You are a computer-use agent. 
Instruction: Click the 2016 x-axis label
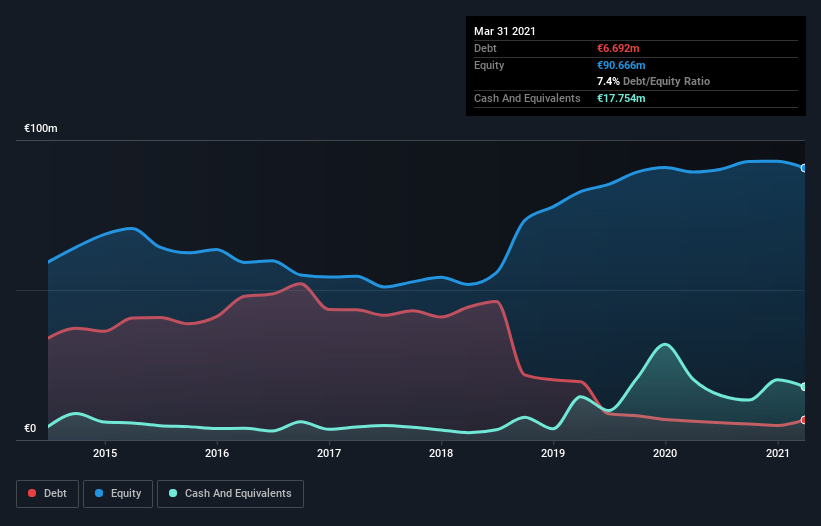coord(217,453)
